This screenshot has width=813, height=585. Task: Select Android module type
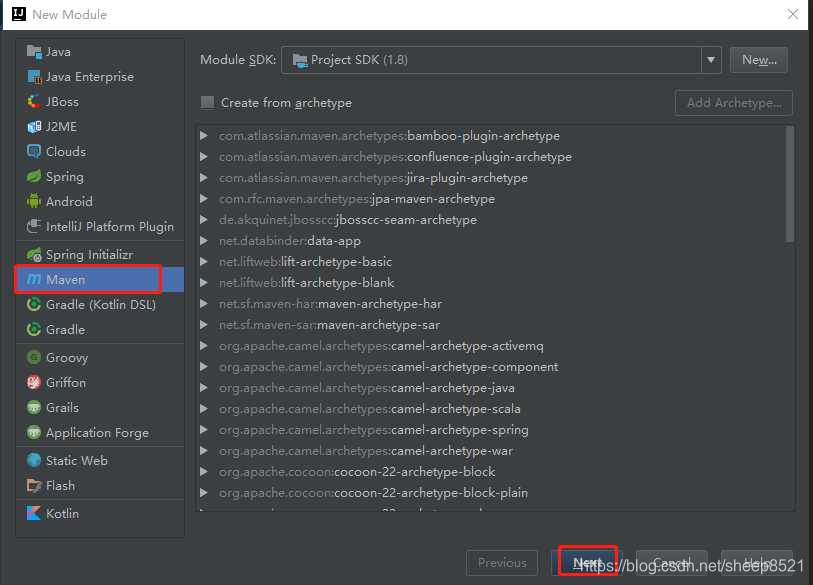(x=100, y=201)
